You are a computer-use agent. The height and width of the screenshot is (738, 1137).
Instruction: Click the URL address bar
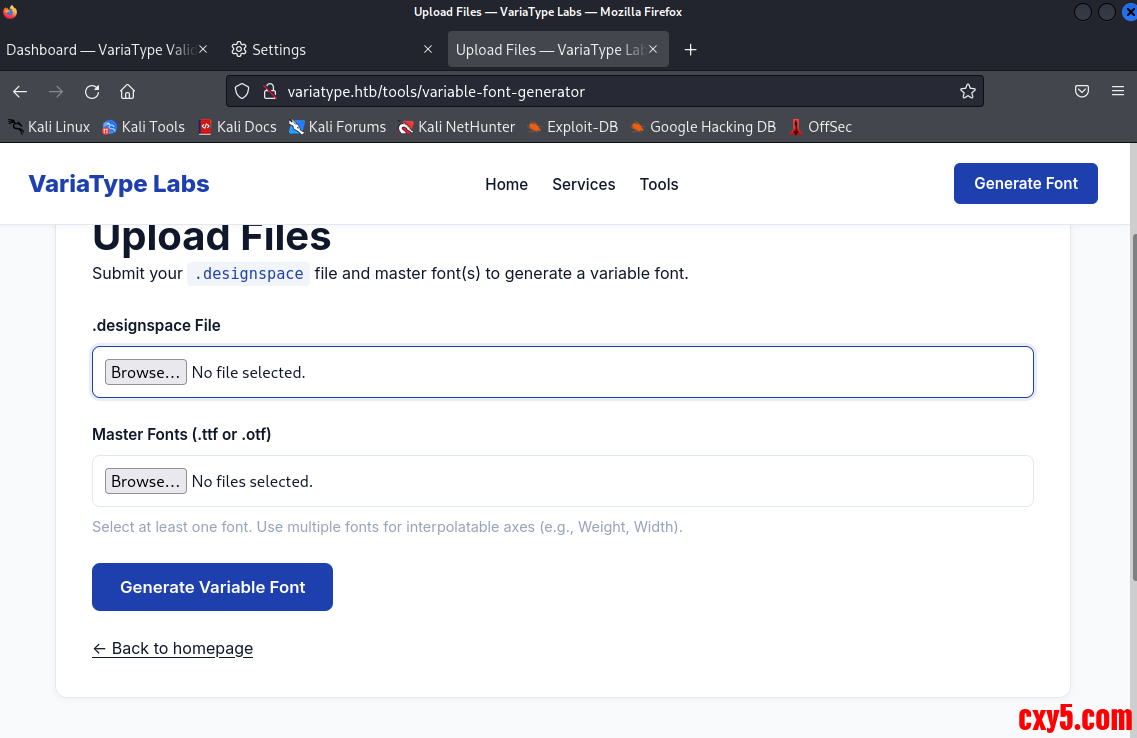tap(600, 91)
